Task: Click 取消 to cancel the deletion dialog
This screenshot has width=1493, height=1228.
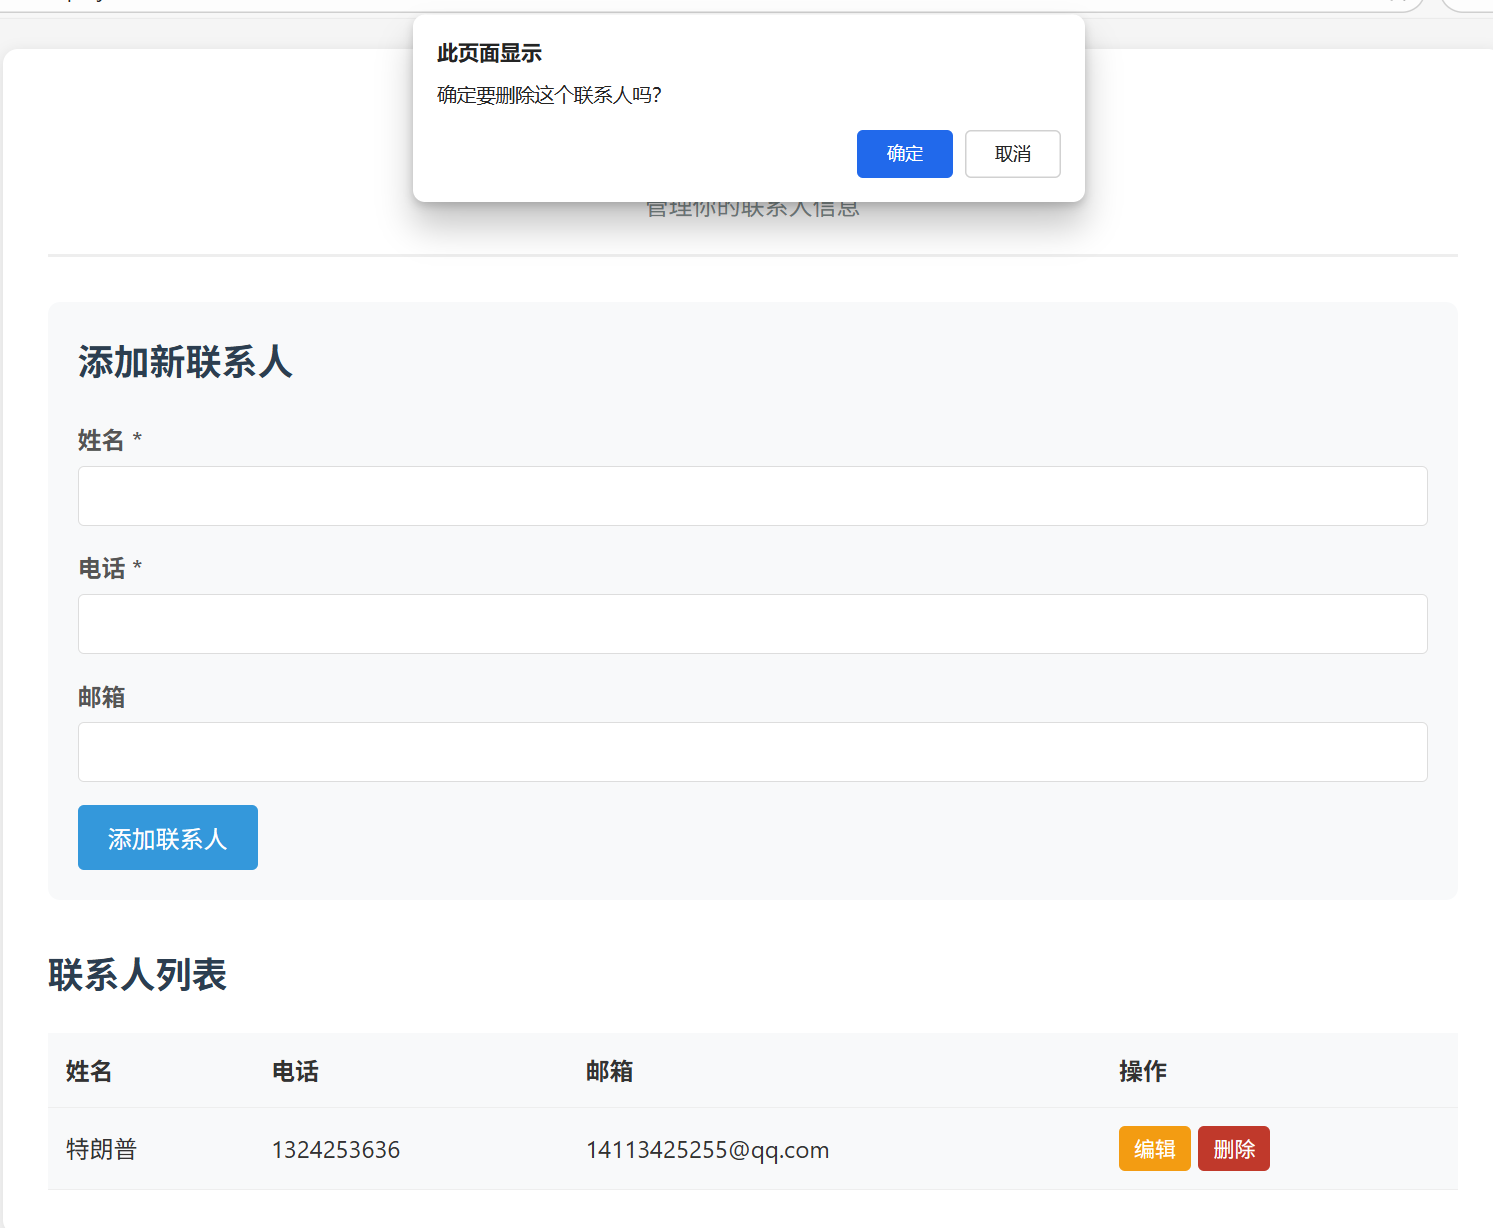Action: point(1012,153)
